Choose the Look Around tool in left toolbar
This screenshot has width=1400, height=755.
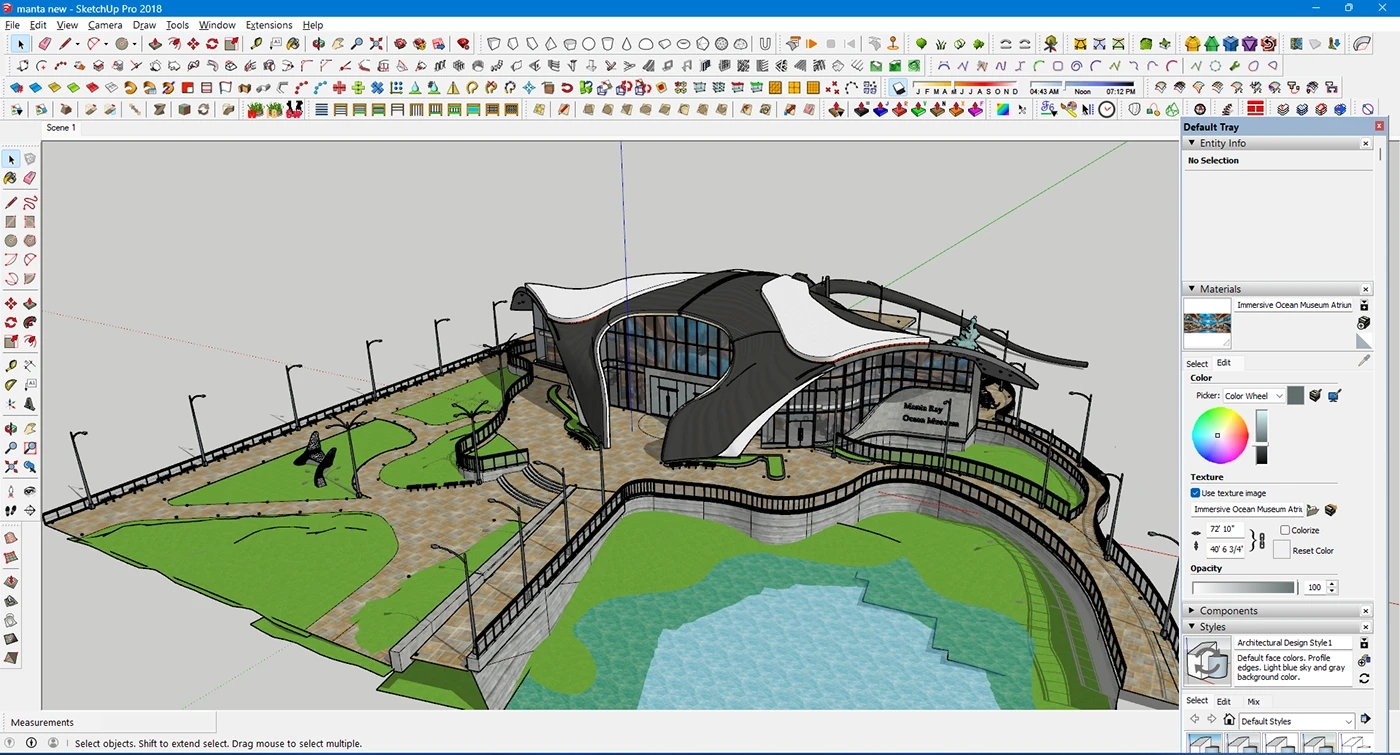pyautogui.click(x=30, y=491)
